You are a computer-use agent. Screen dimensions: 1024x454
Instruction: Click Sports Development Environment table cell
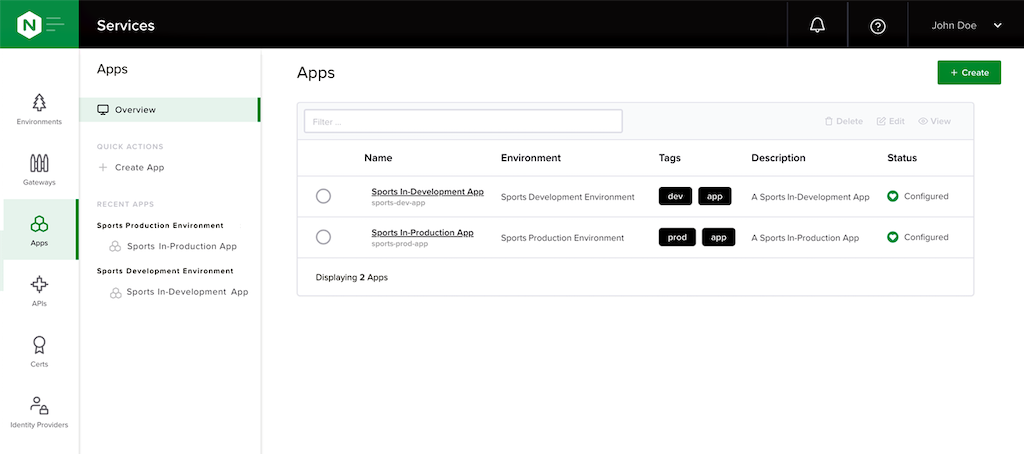[568, 197]
